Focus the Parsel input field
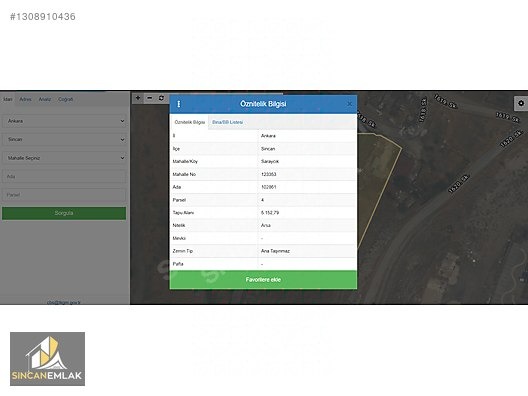 (x=64, y=195)
